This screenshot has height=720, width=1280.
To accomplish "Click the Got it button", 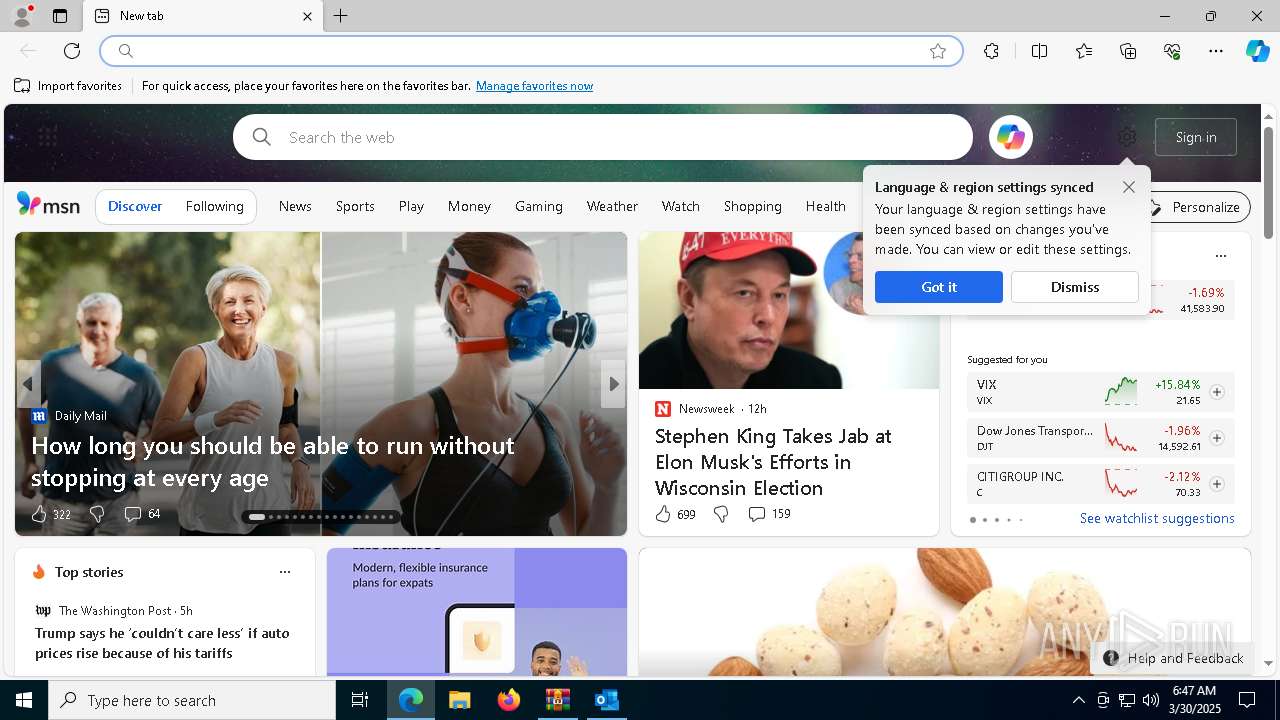I will click(938, 287).
